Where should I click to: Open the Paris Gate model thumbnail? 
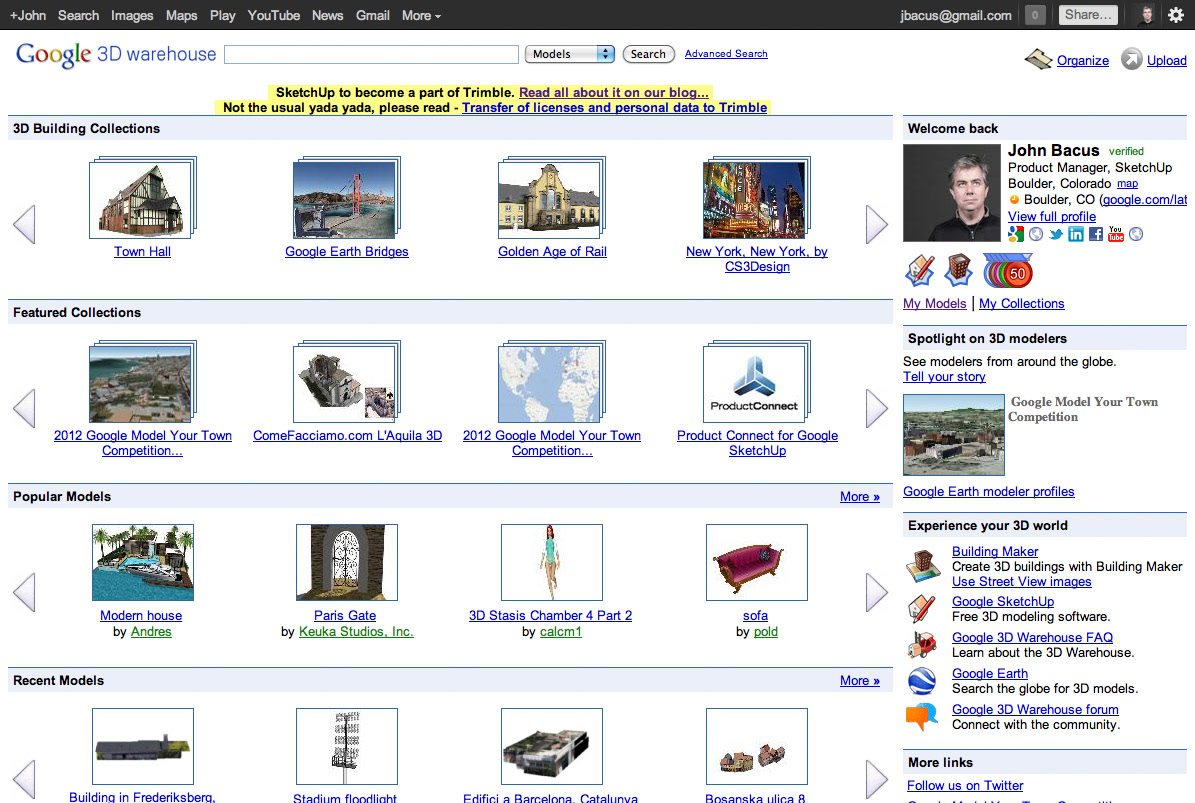click(x=347, y=562)
